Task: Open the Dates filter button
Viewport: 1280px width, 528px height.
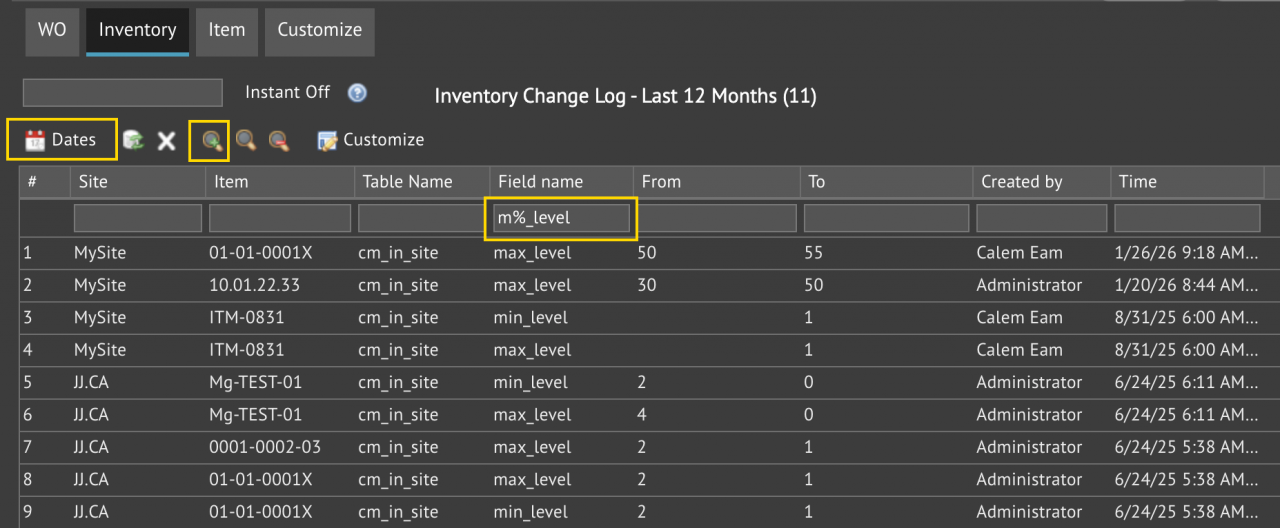Action: (61, 140)
